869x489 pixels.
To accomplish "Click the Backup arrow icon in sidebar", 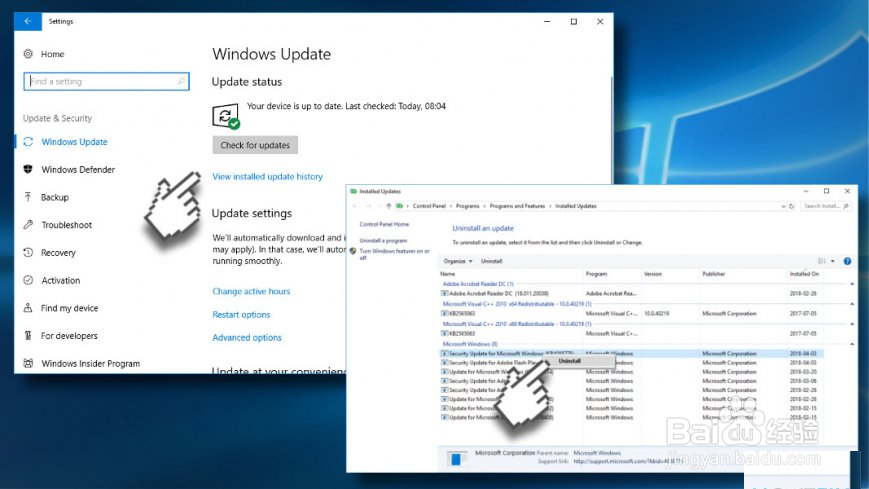I will [x=28, y=197].
